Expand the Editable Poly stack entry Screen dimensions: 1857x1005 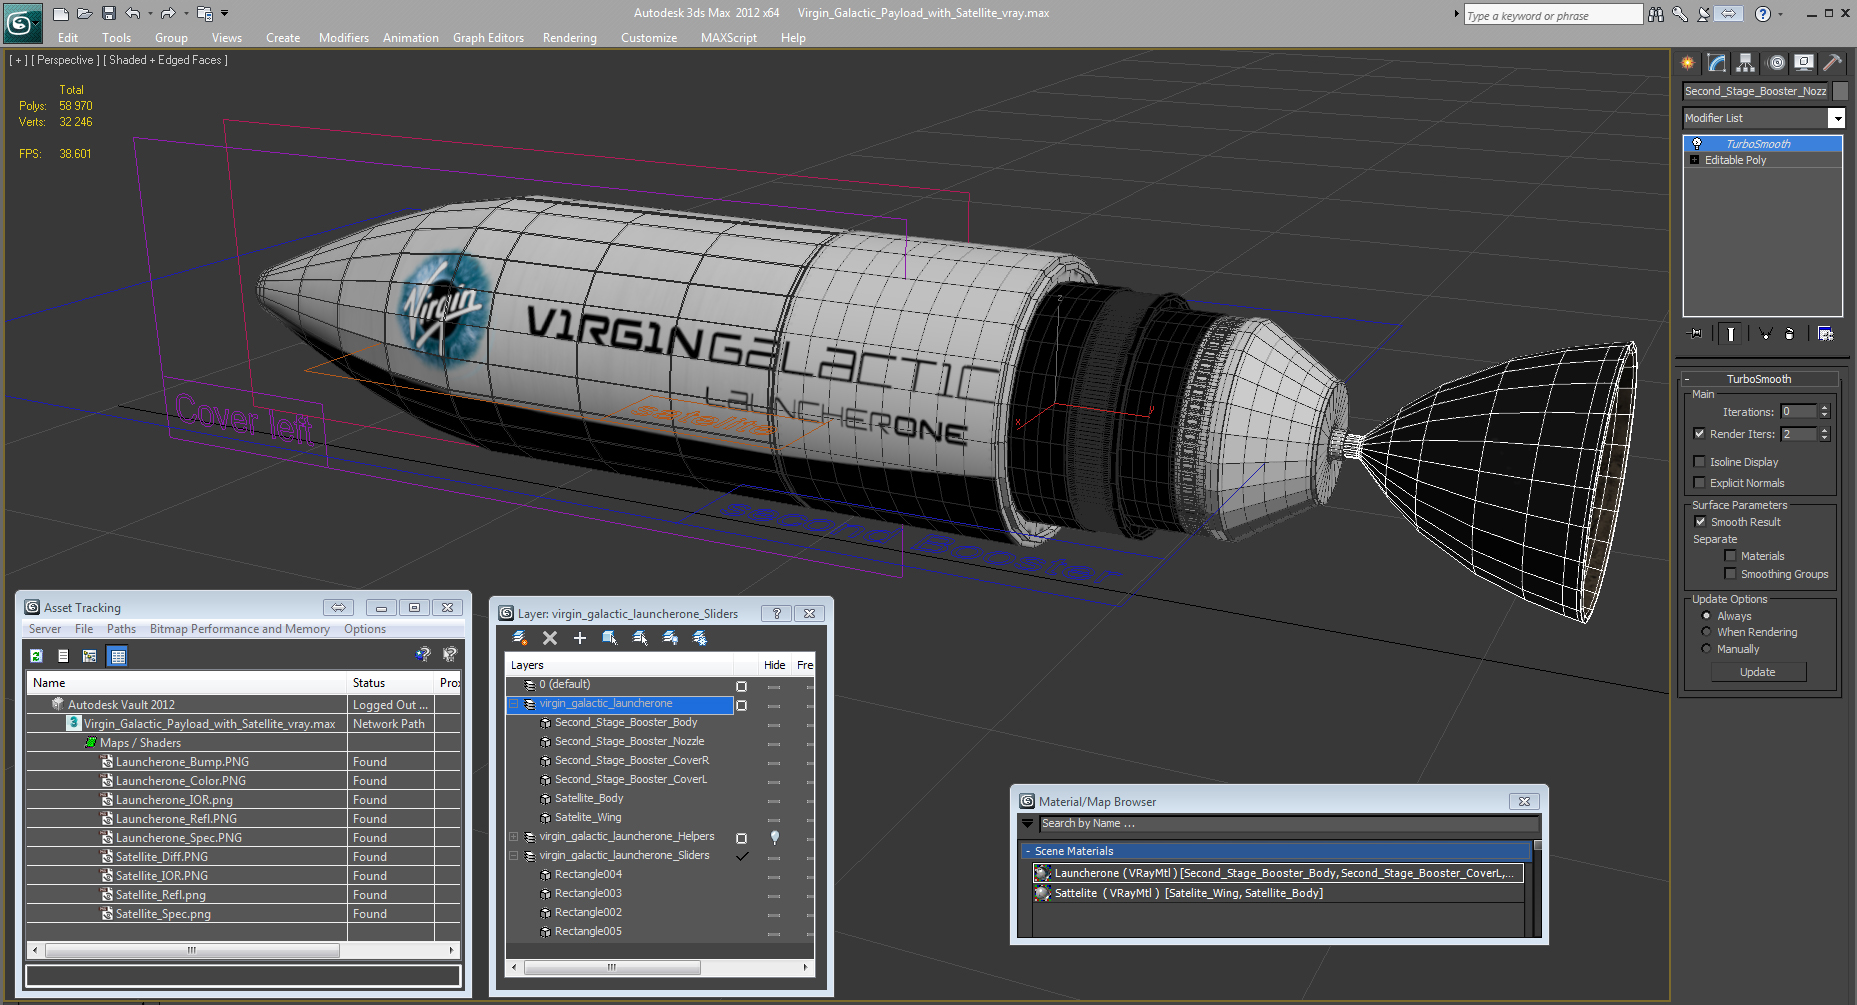tap(1694, 160)
